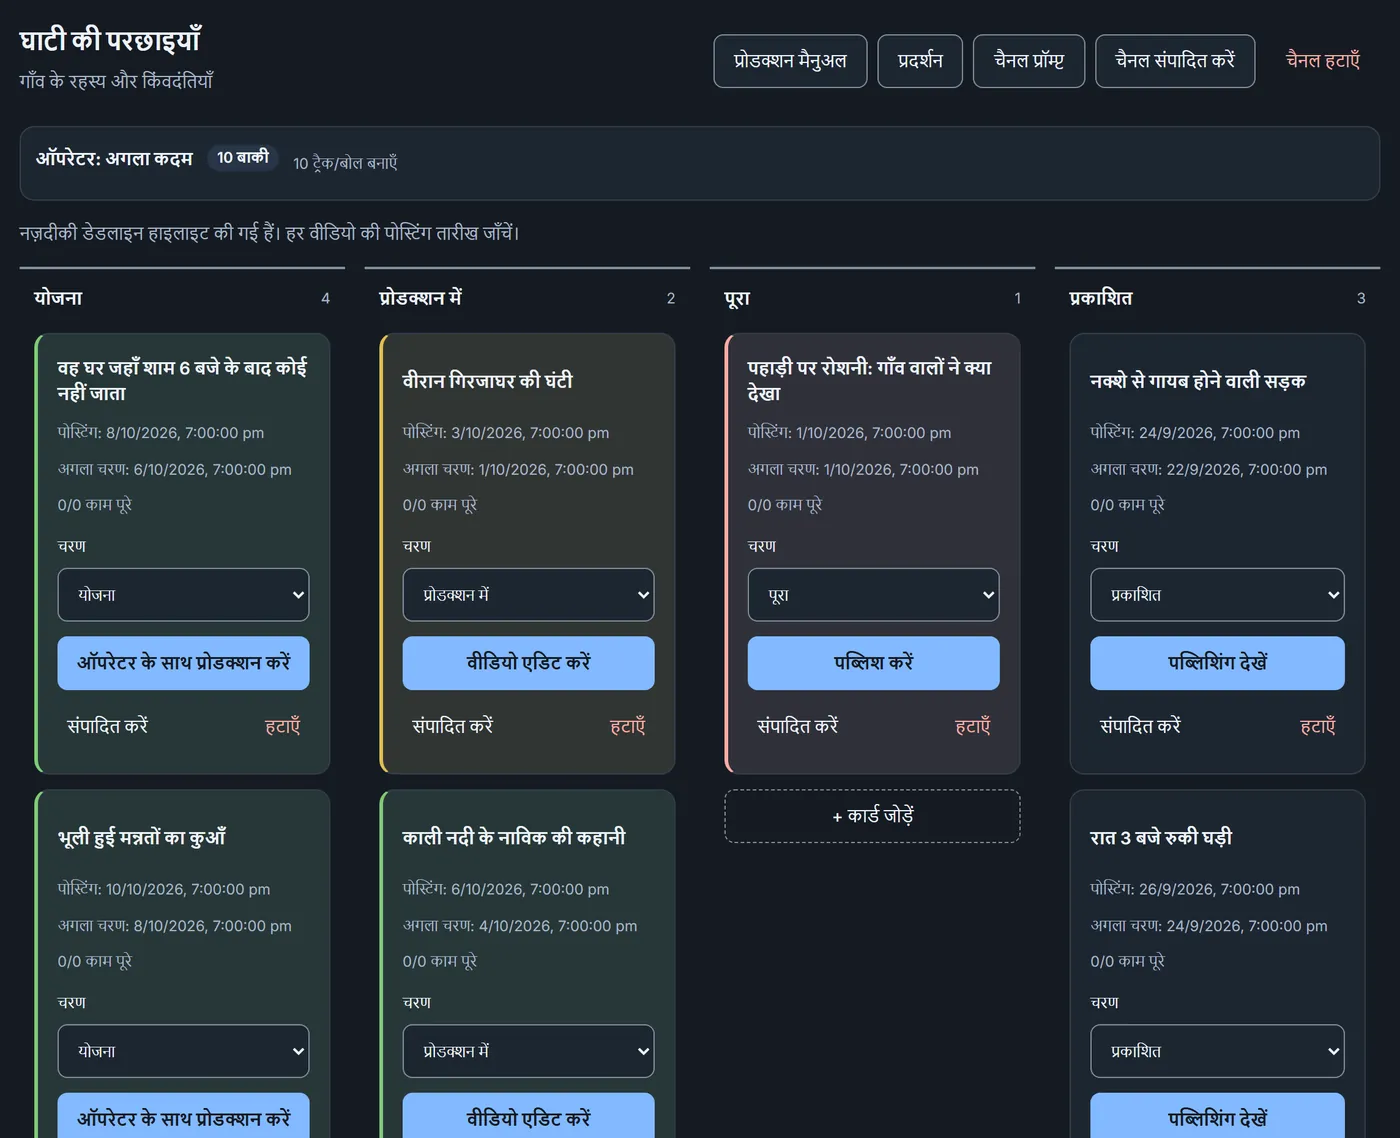Click the प्रदर्शन button in header

point(920,61)
